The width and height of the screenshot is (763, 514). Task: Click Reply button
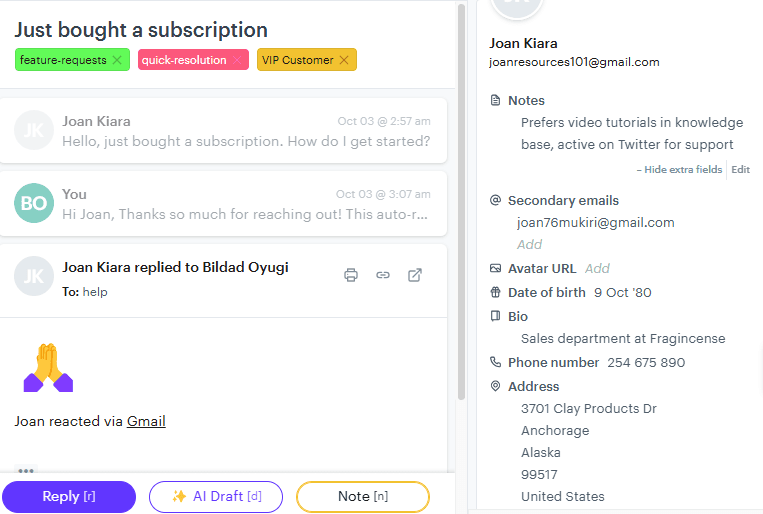(x=69, y=497)
